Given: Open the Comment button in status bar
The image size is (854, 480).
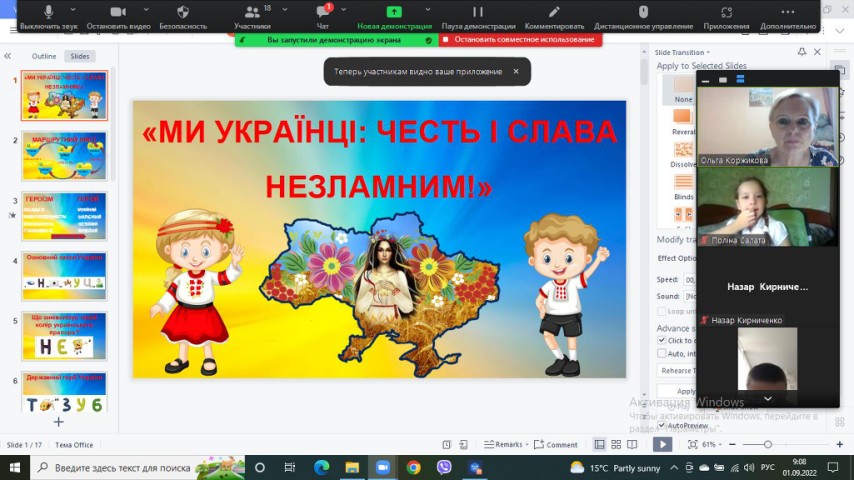Looking at the screenshot, I should pos(556,444).
